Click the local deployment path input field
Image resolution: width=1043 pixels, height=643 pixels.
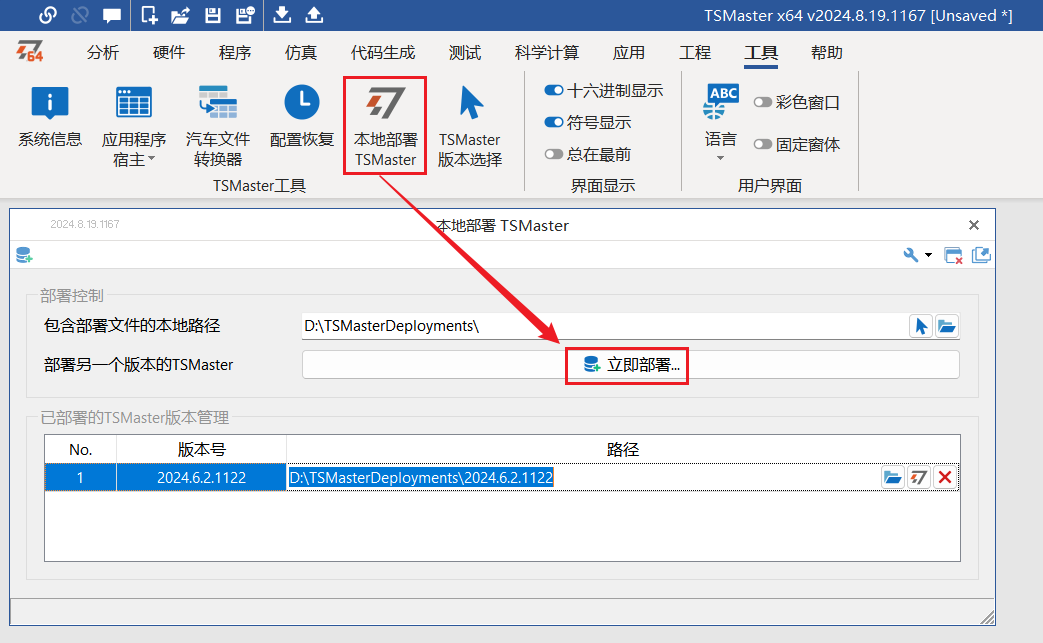(604, 326)
